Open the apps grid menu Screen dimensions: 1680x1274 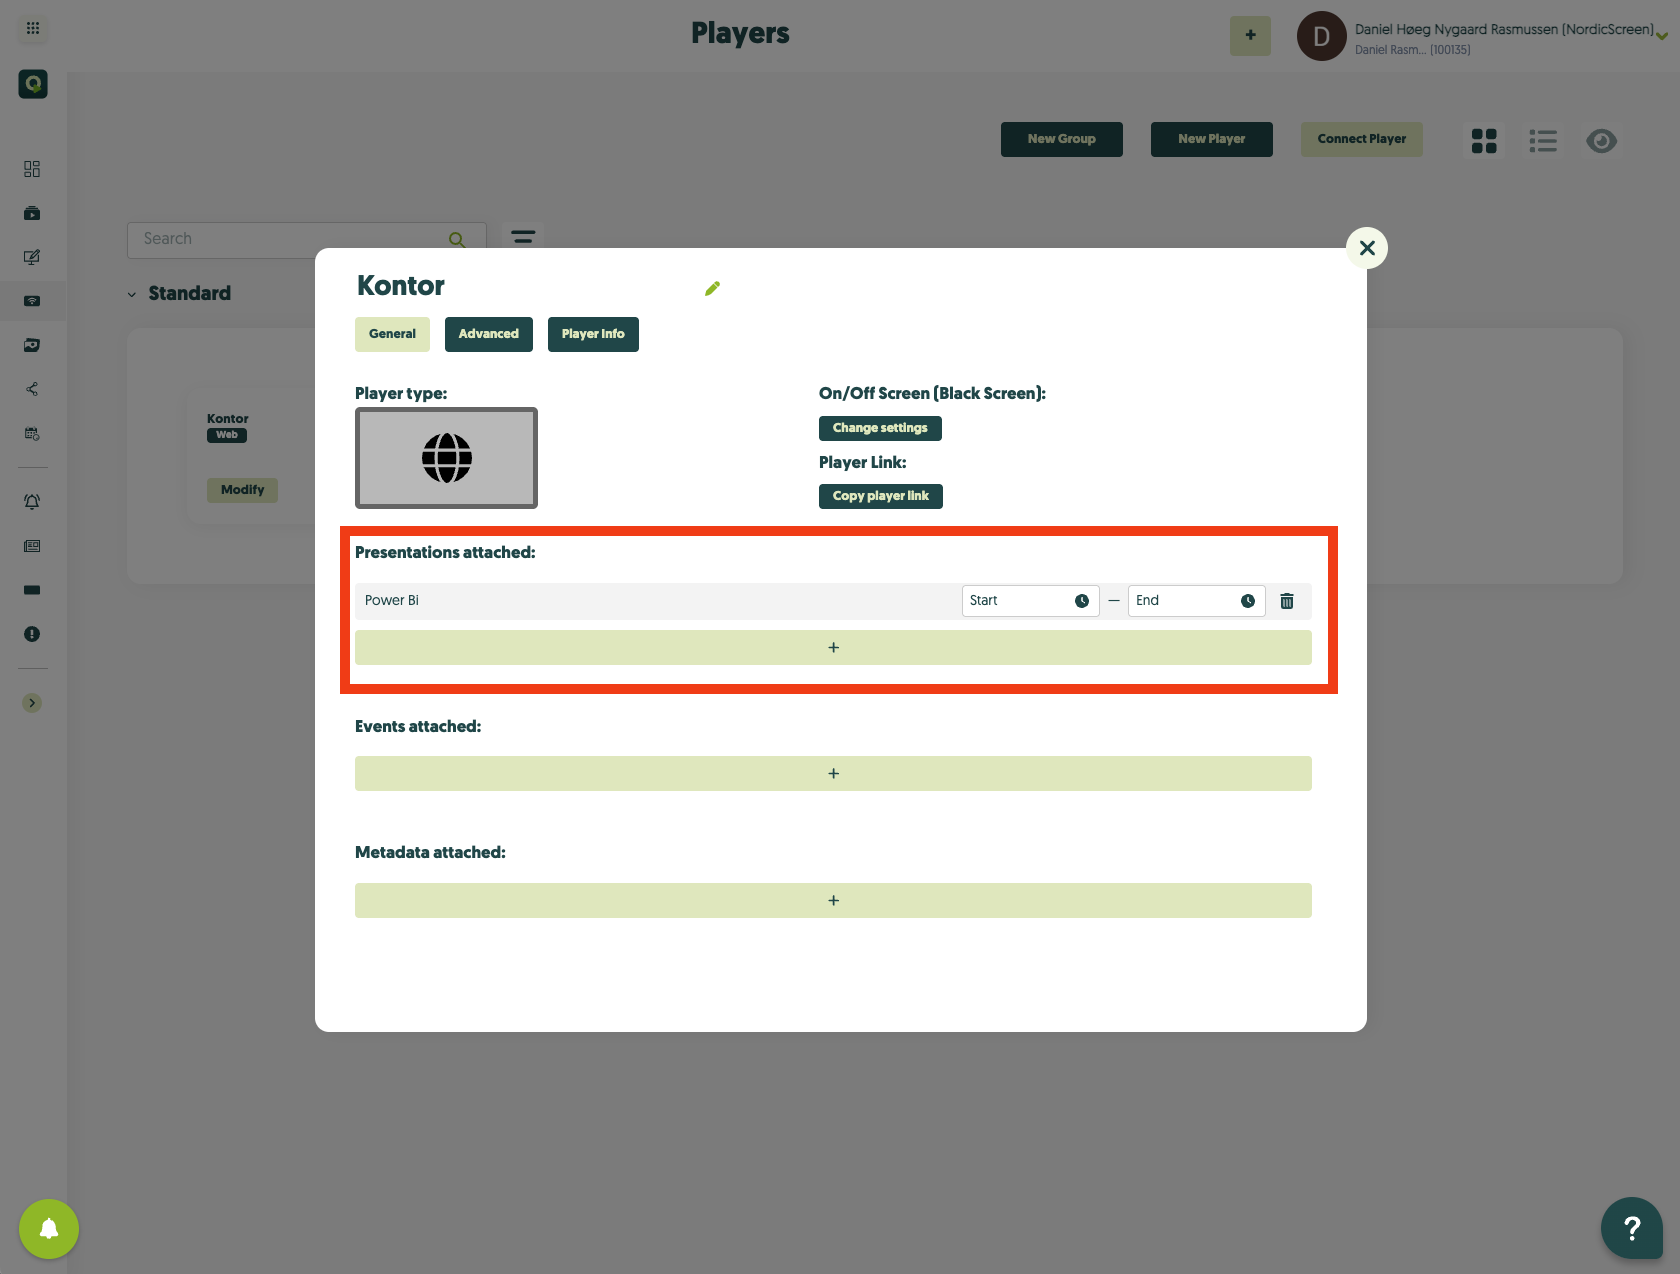click(33, 28)
